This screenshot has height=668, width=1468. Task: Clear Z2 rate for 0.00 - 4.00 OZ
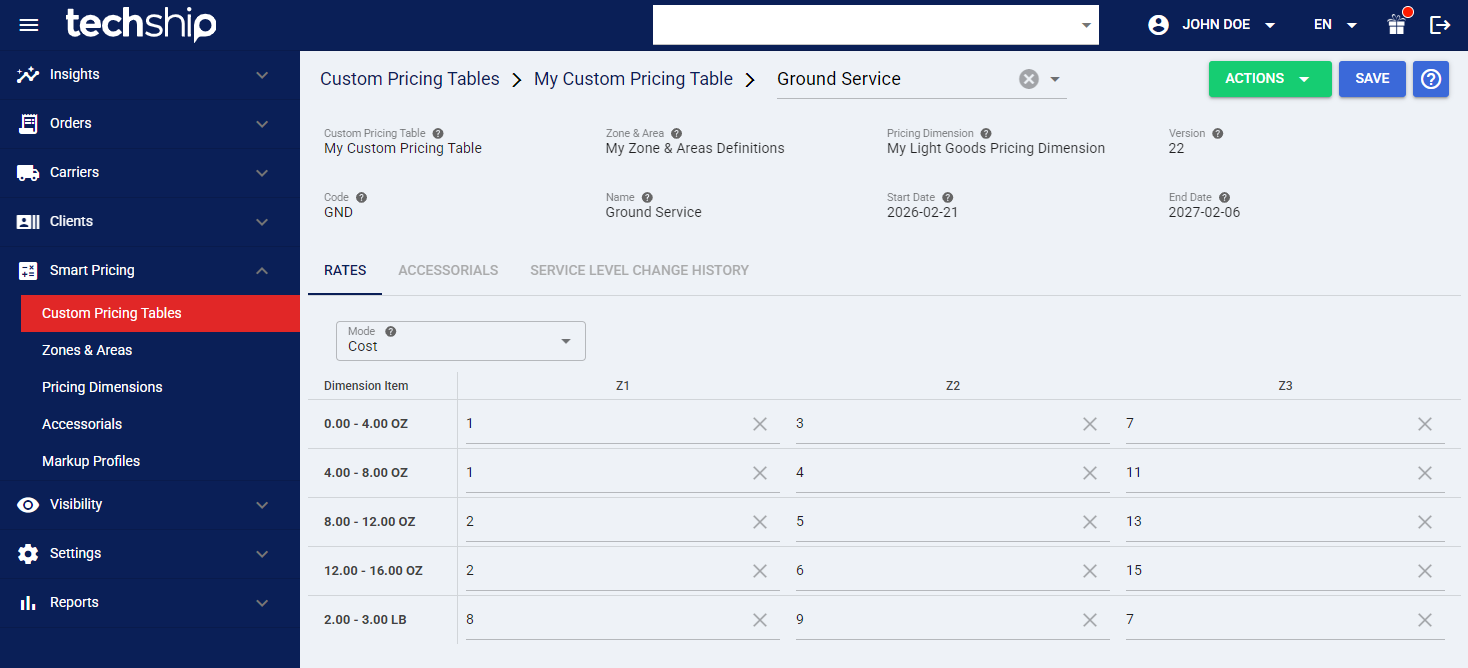1090,424
